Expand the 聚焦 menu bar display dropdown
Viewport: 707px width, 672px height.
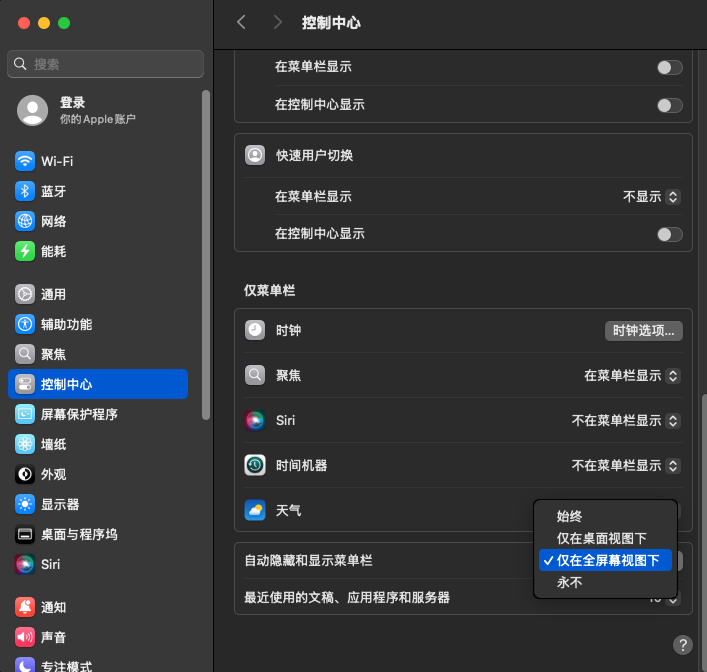click(x=632, y=376)
